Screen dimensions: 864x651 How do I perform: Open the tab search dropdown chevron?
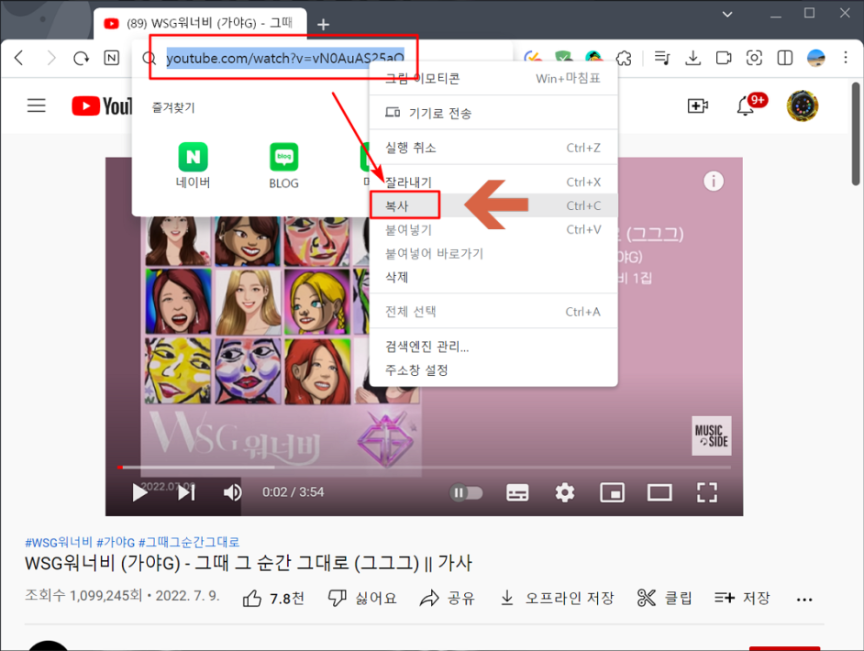(727, 14)
